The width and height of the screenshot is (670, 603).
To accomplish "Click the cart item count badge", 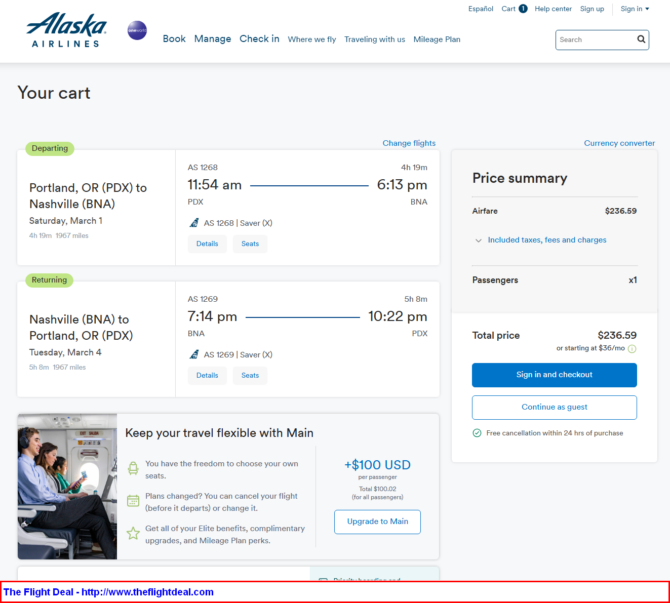I will 523,9.
